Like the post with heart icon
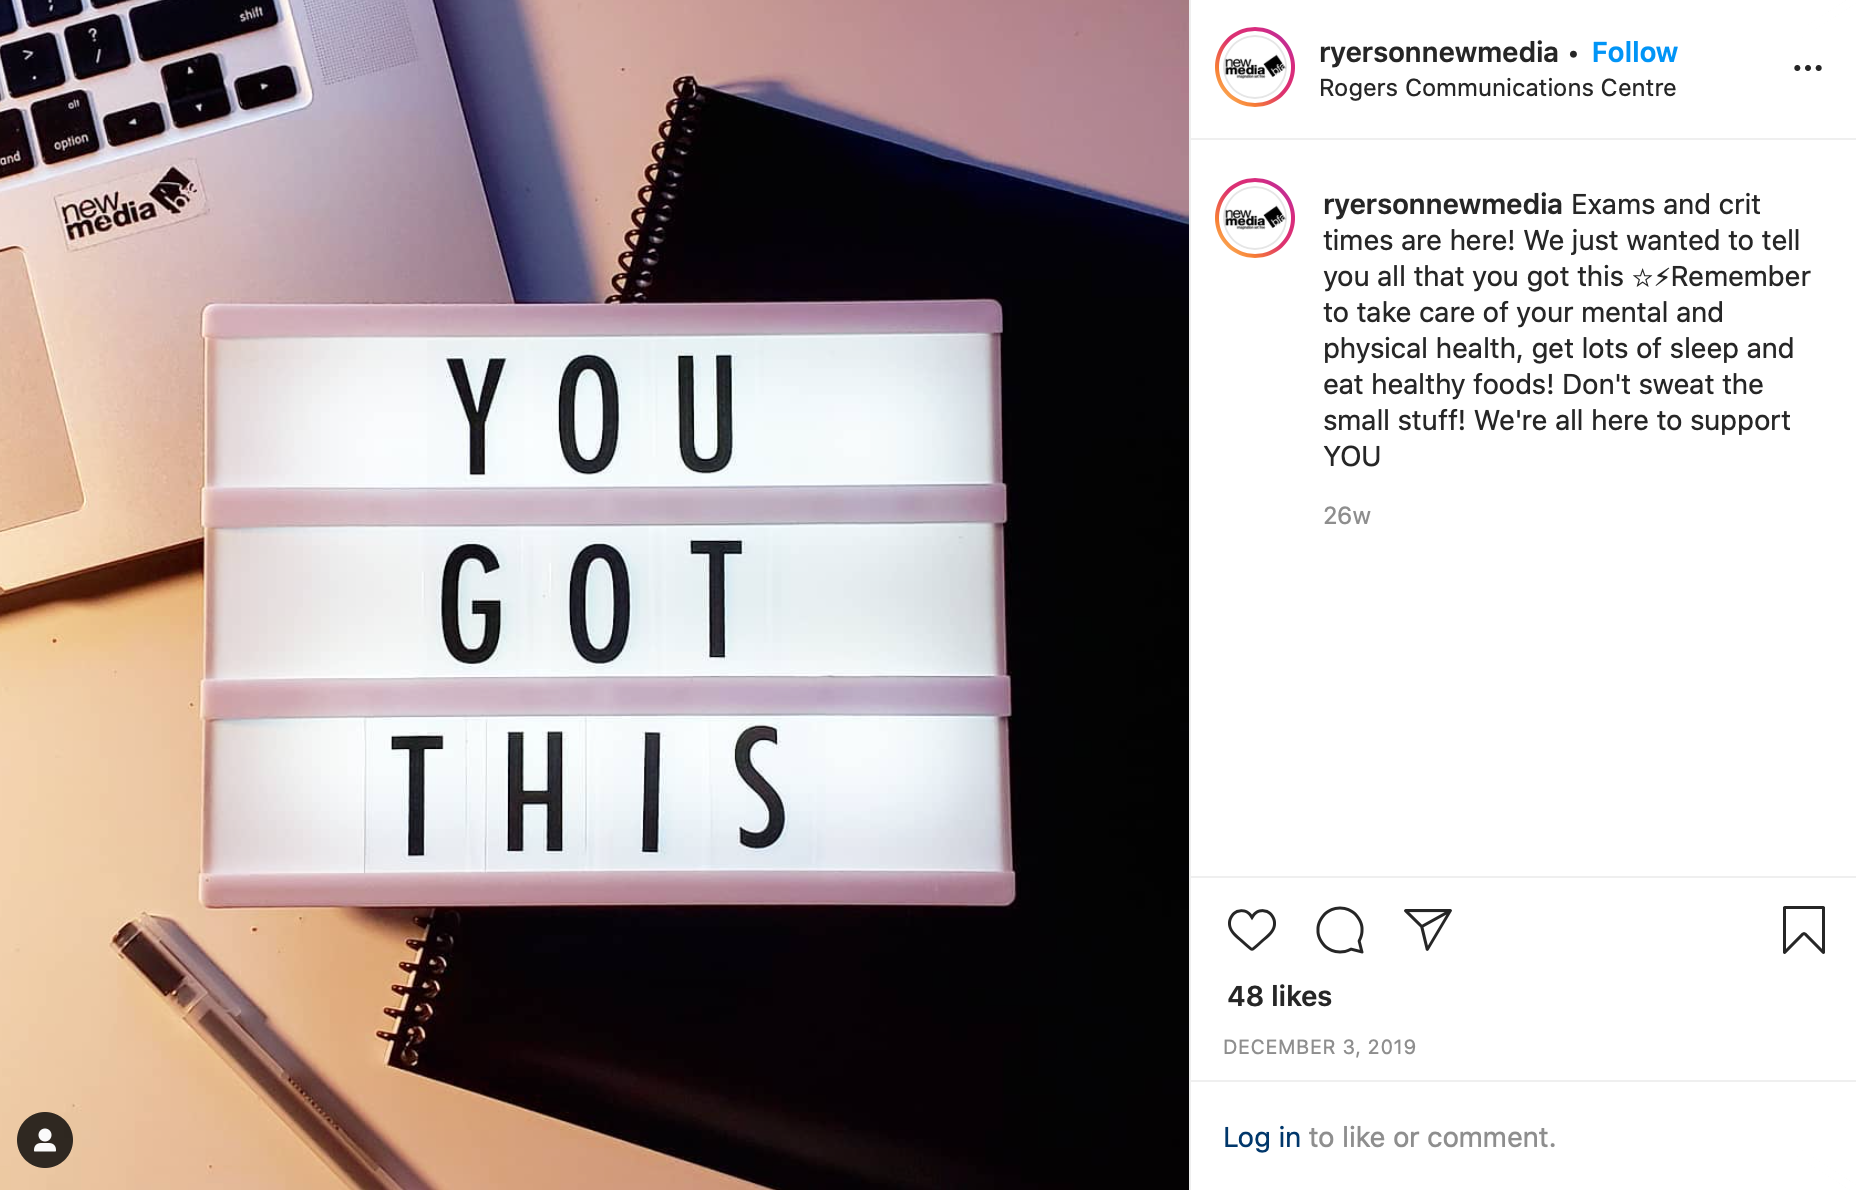Viewport: 1856px width, 1190px height. 1251,930
